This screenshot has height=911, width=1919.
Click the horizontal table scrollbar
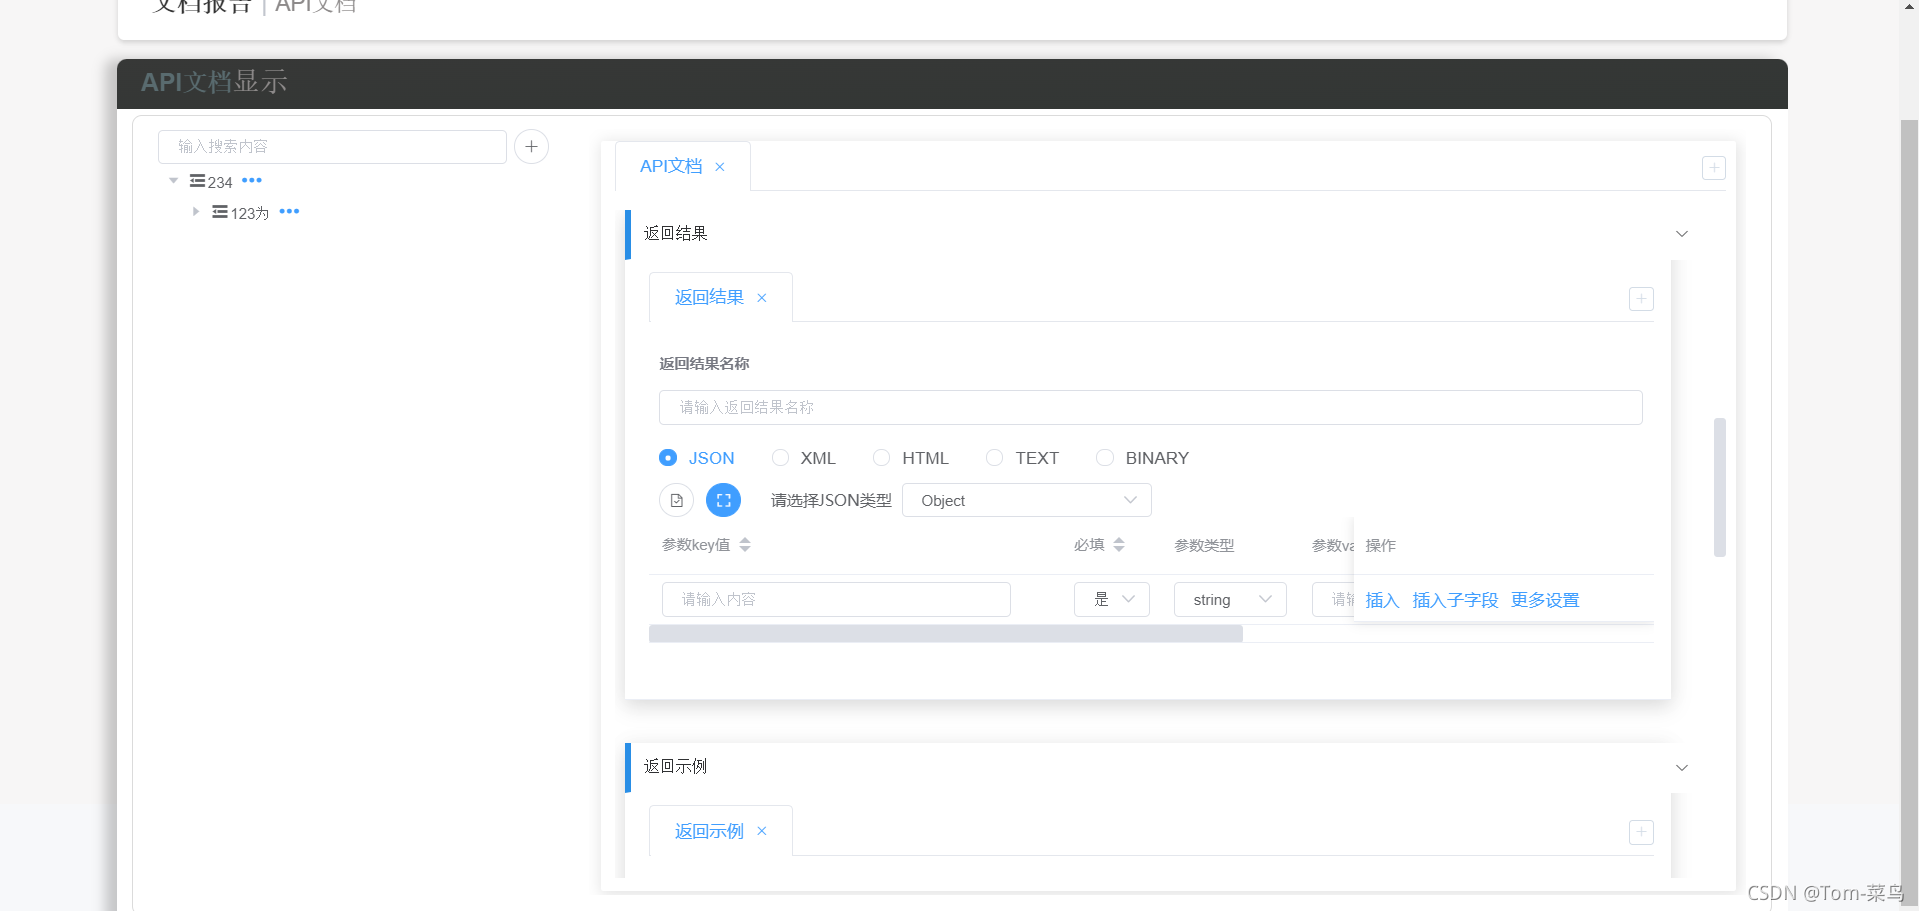click(x=946, y=634)
